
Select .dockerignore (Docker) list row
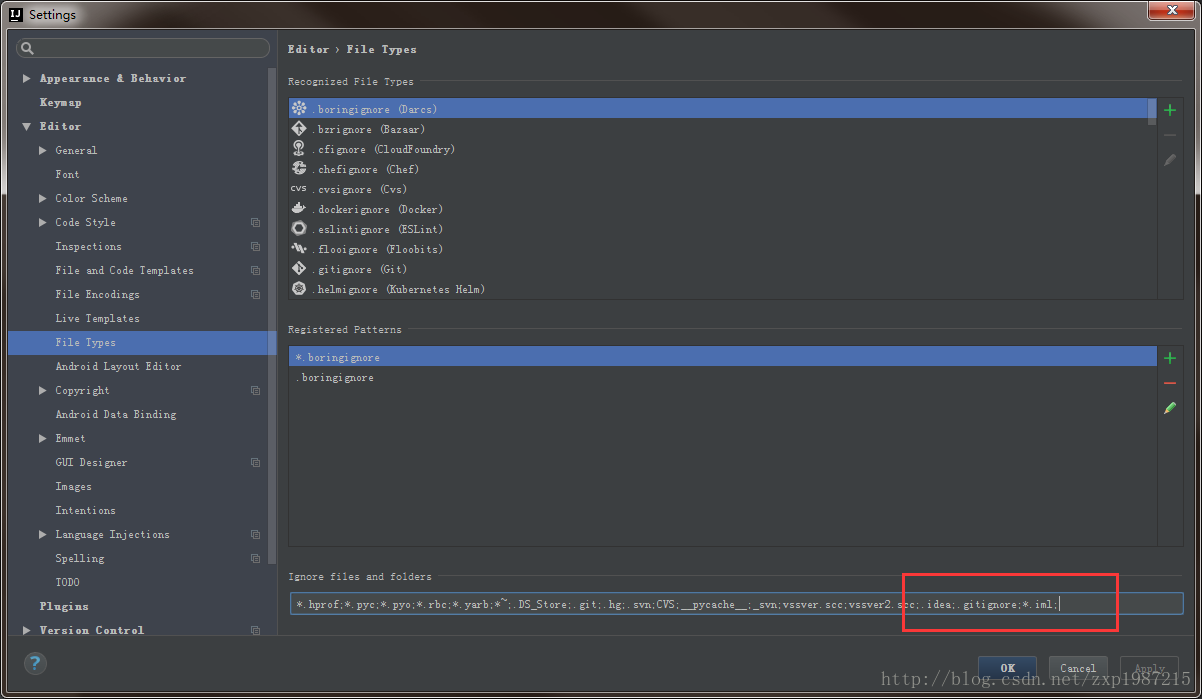pos(718,209)
